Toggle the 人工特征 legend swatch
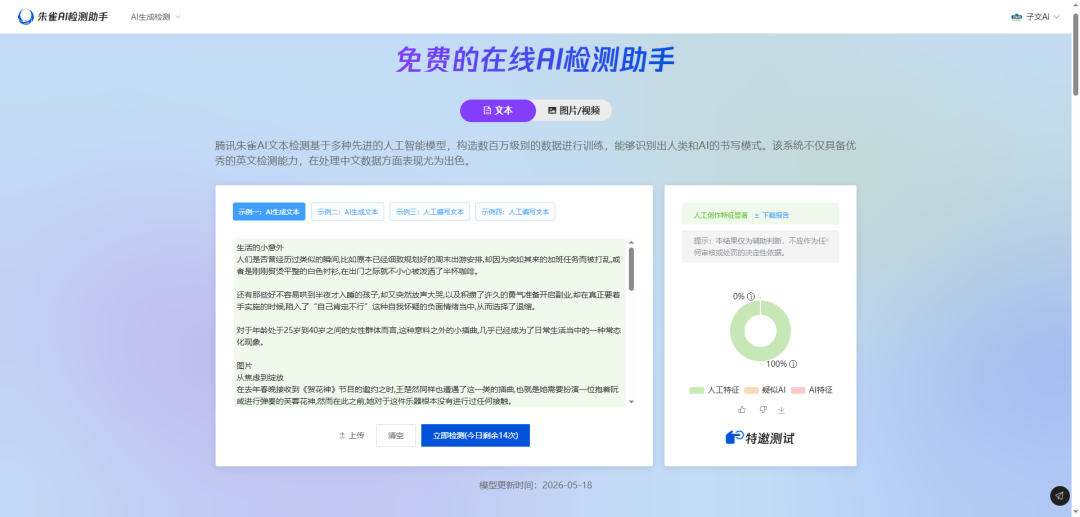The width and height of the screenshot is (1080, 517). coord(696,390)
